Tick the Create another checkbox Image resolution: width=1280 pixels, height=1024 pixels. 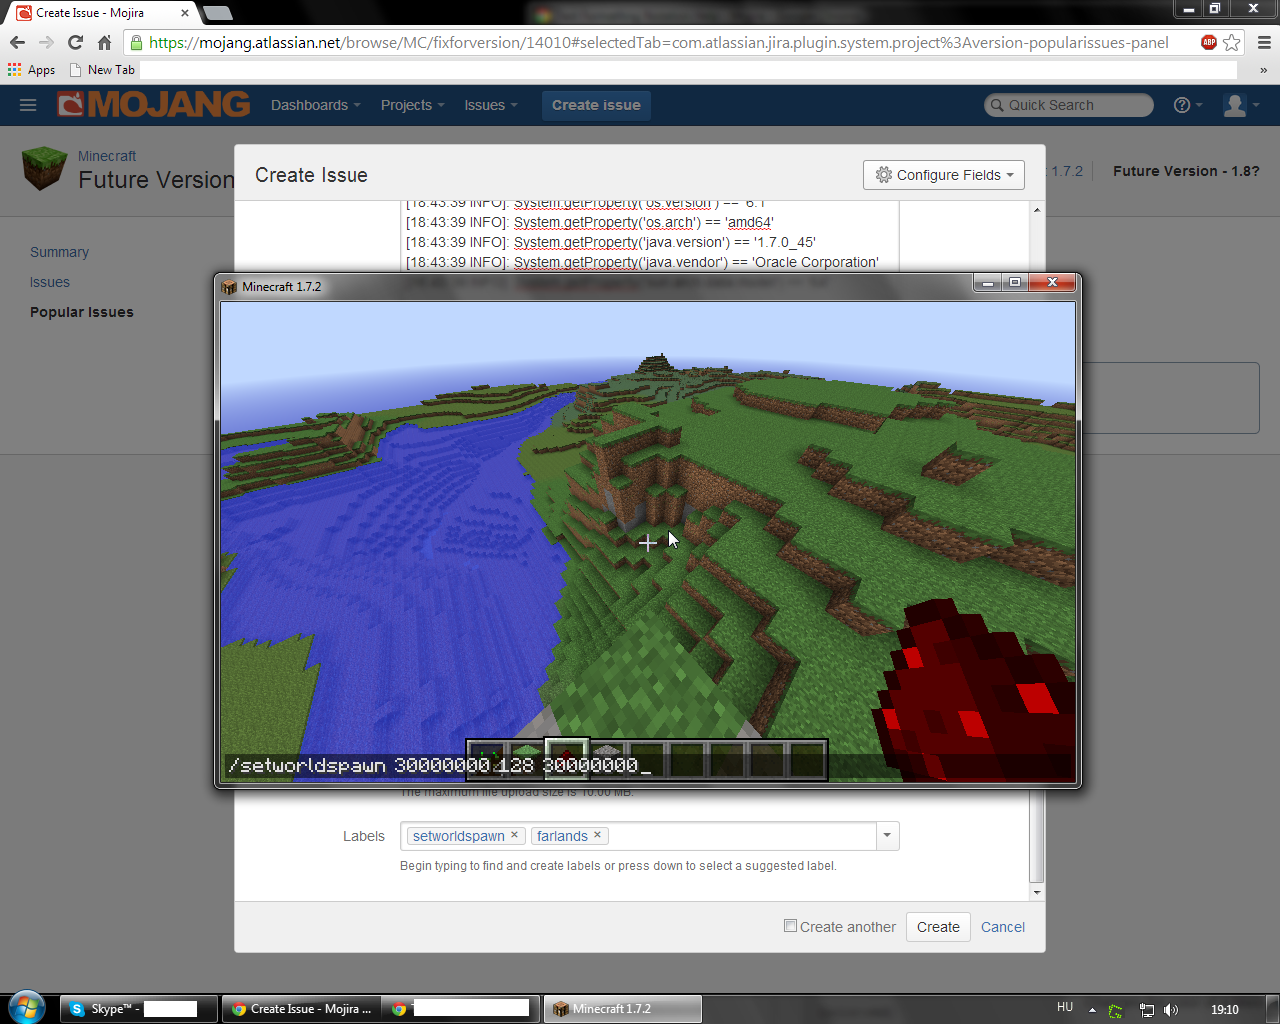click(790, 926)
